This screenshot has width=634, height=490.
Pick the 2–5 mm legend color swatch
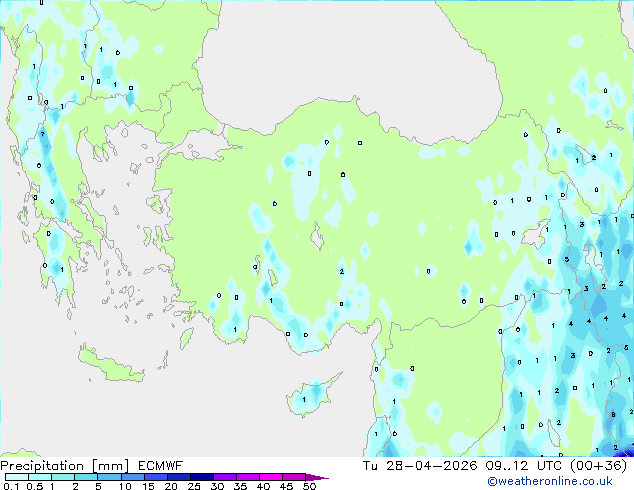click(x=86, y=477)
